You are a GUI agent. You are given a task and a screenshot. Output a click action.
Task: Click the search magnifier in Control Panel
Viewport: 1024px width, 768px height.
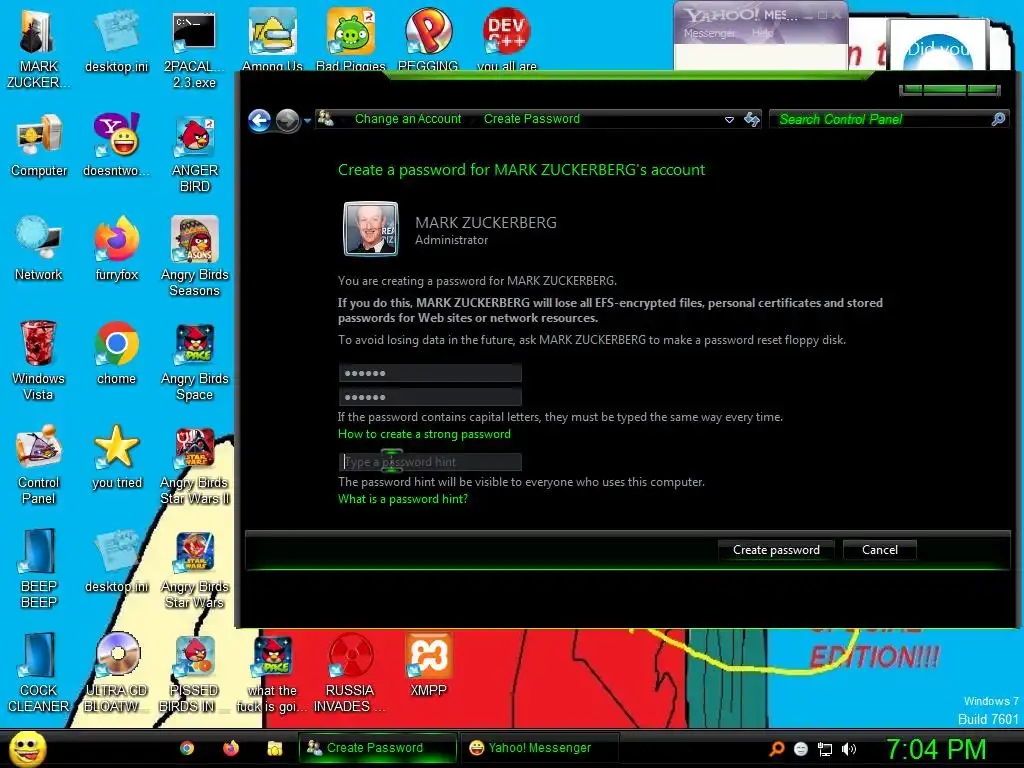tap(998, 119)
